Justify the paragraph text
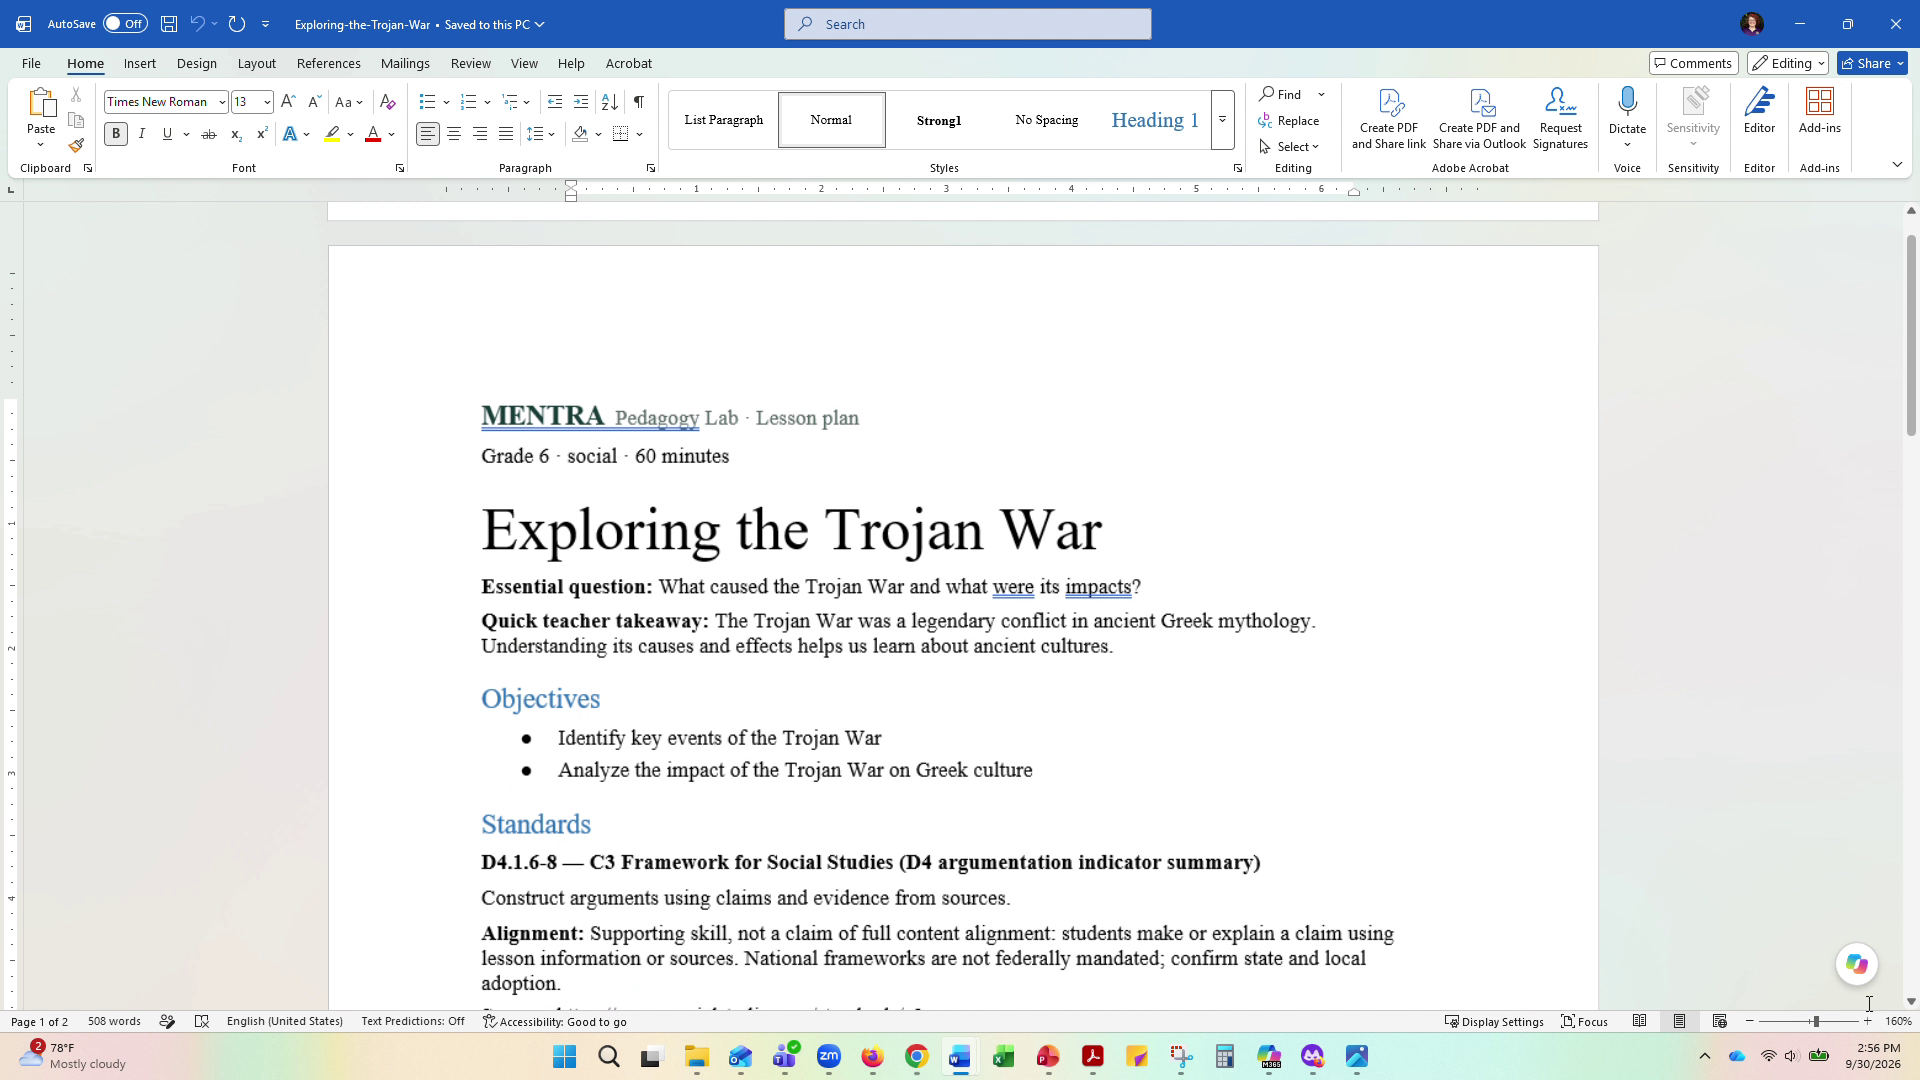This screenshot has width=1920, height=1080. click(506, 134)
